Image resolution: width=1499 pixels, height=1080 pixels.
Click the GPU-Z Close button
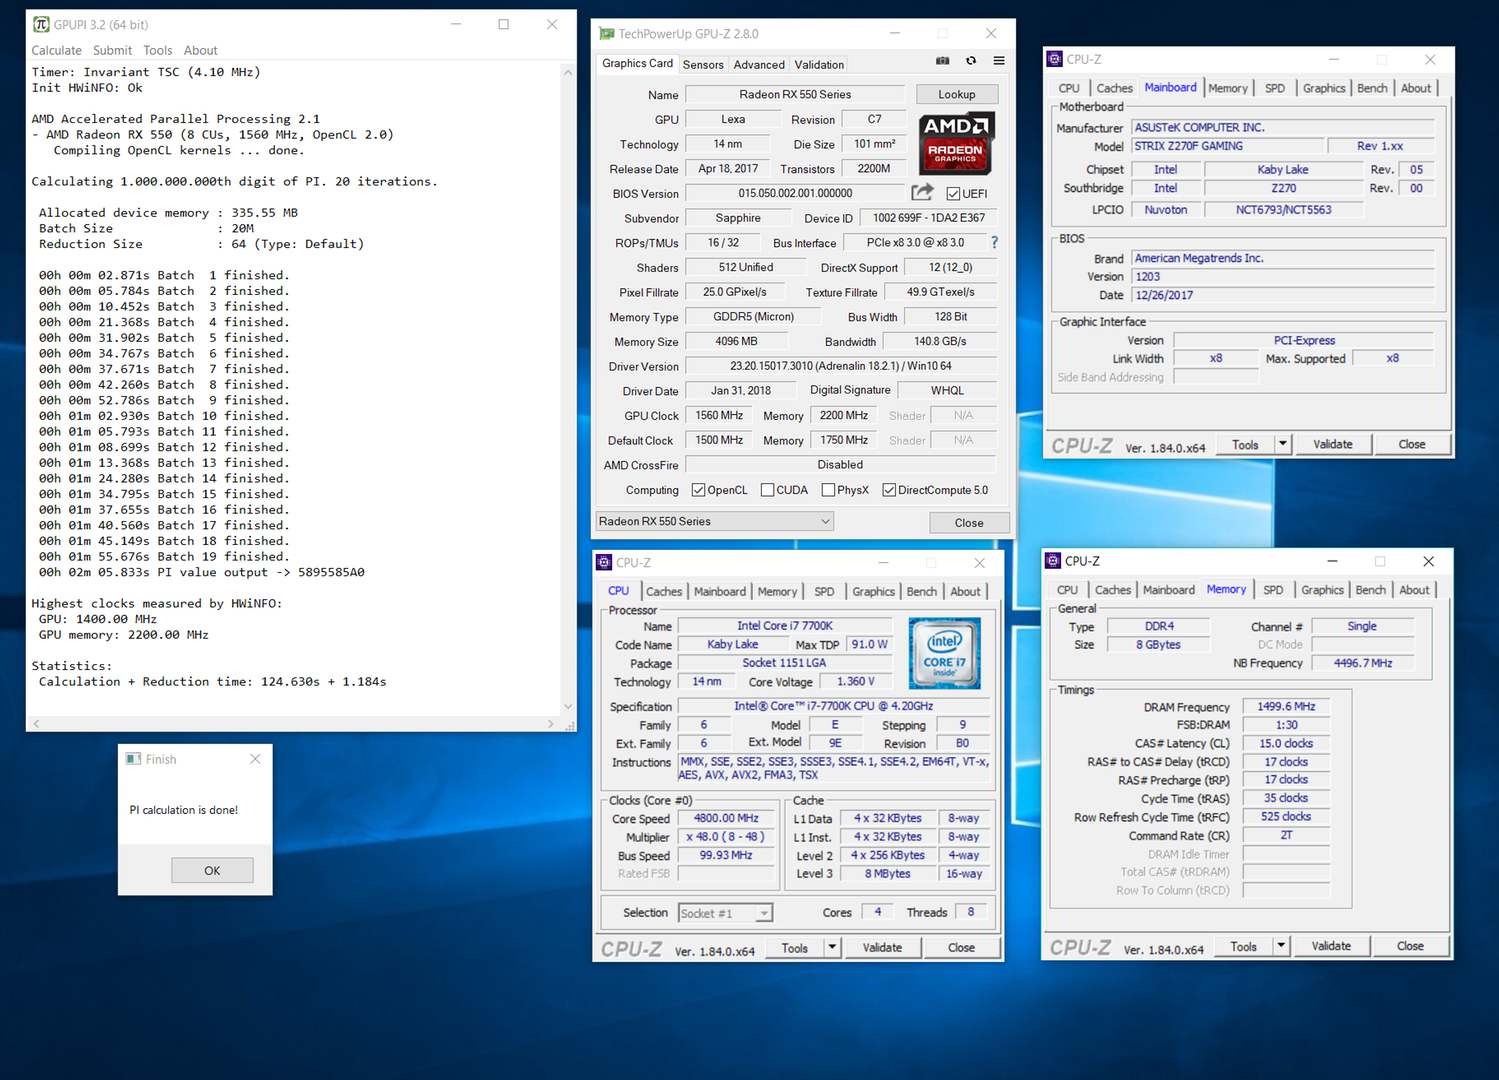pyautogui.click(x=969, y=522)
